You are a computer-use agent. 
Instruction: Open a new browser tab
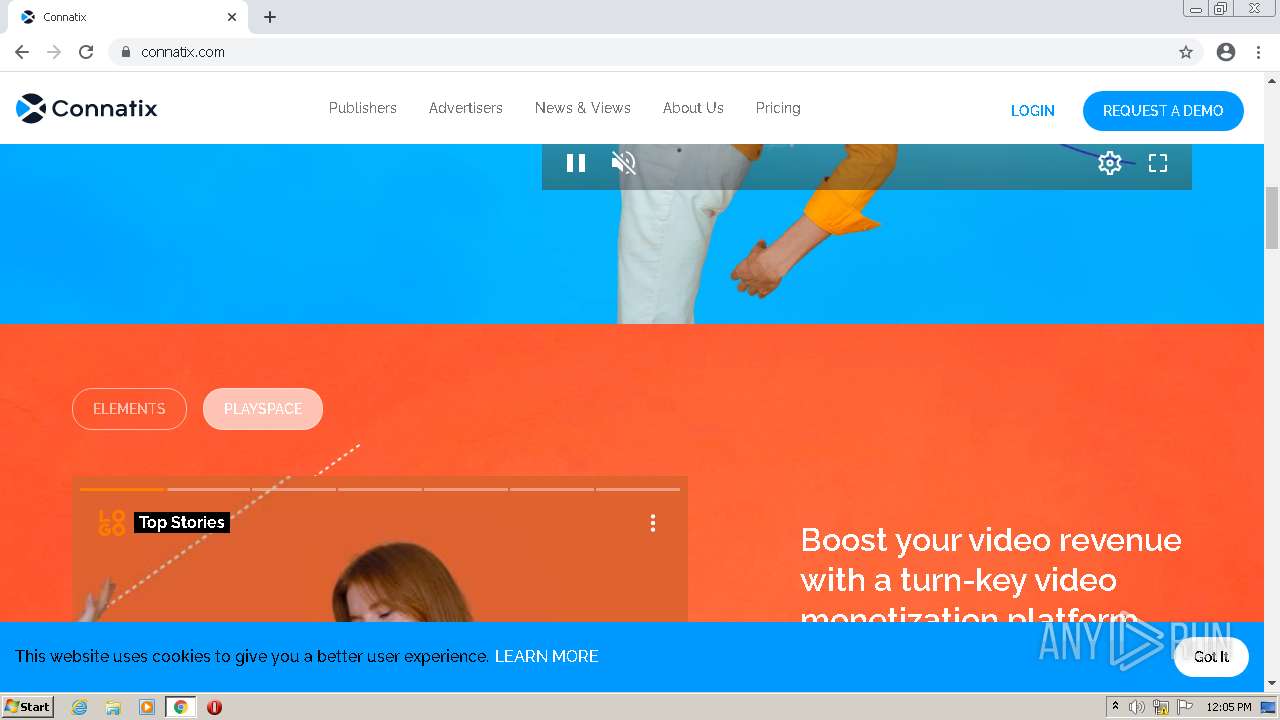coord(270,17)
